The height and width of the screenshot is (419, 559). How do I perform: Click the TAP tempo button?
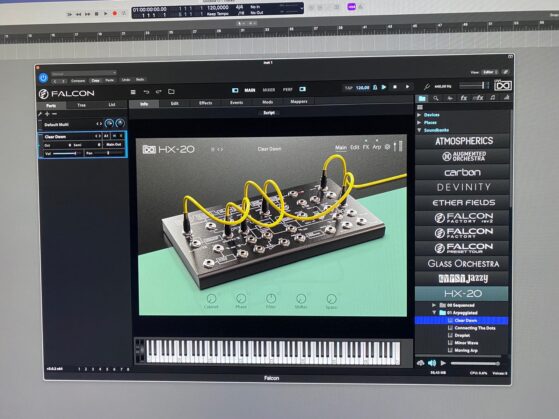pos(349,87)
